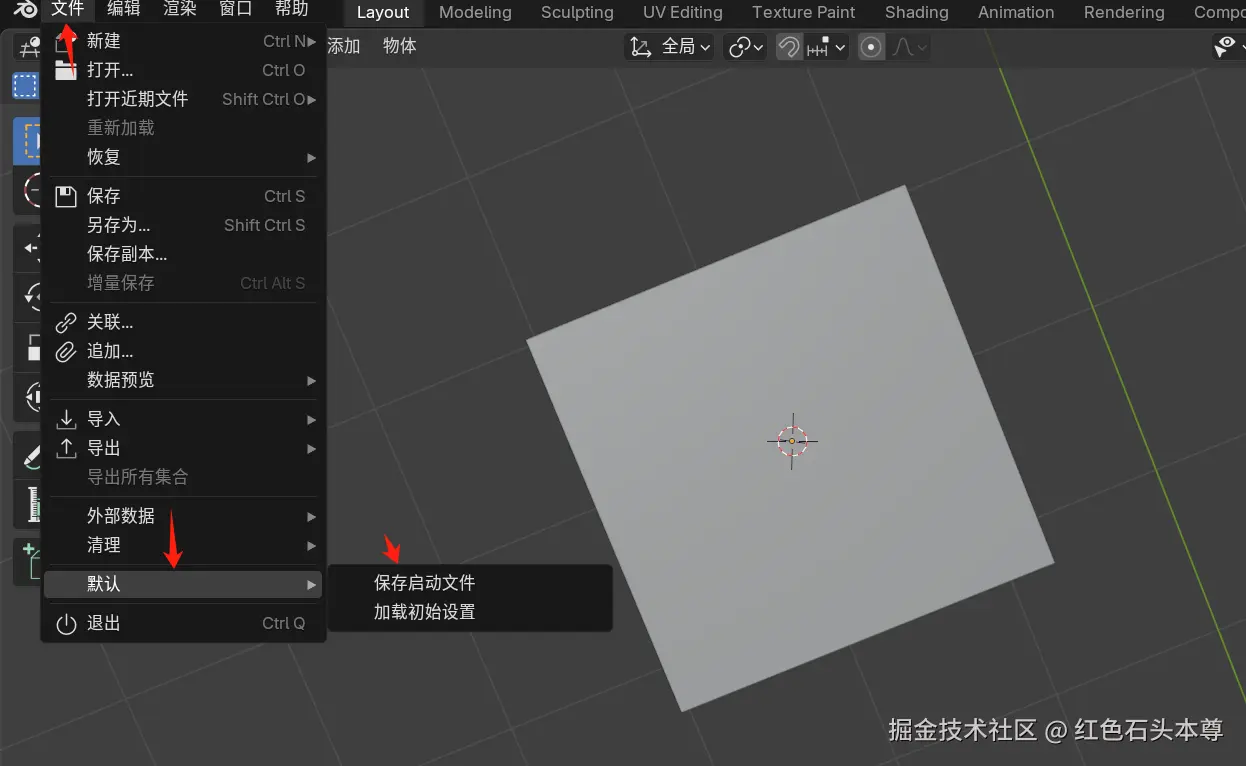Switch to the Sculpting workspace tab

(x=577, y=12)
